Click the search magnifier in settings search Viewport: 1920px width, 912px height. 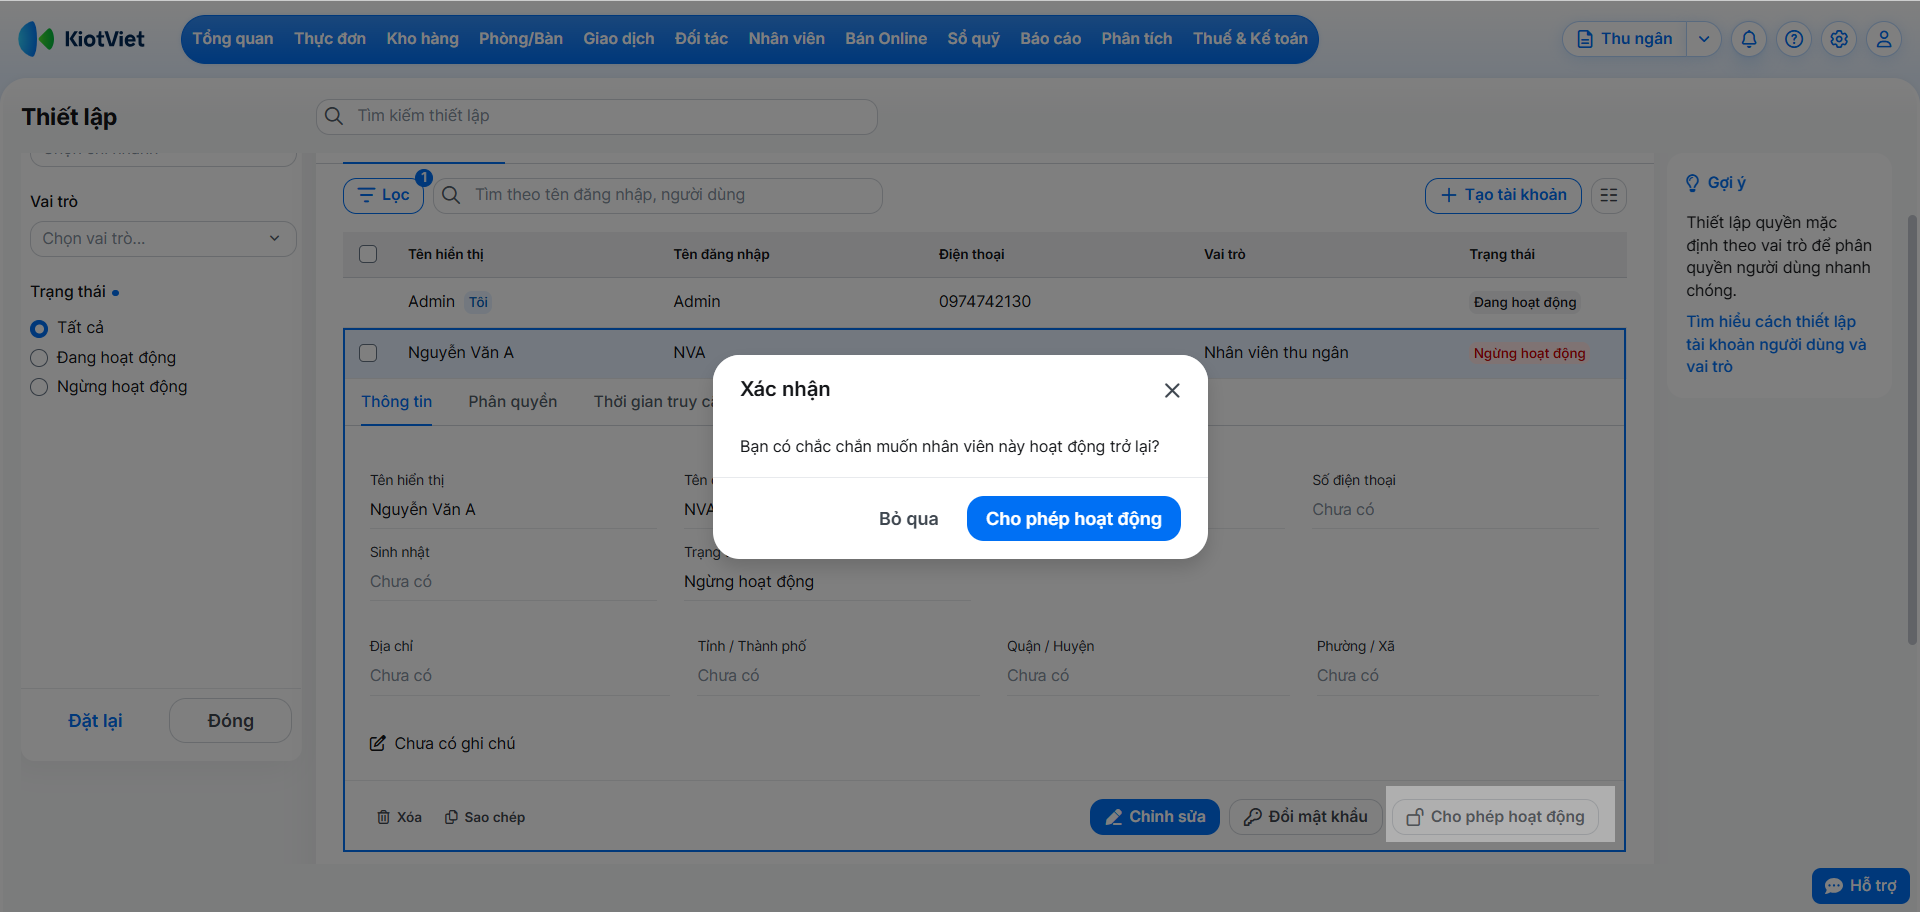(334, 116)
